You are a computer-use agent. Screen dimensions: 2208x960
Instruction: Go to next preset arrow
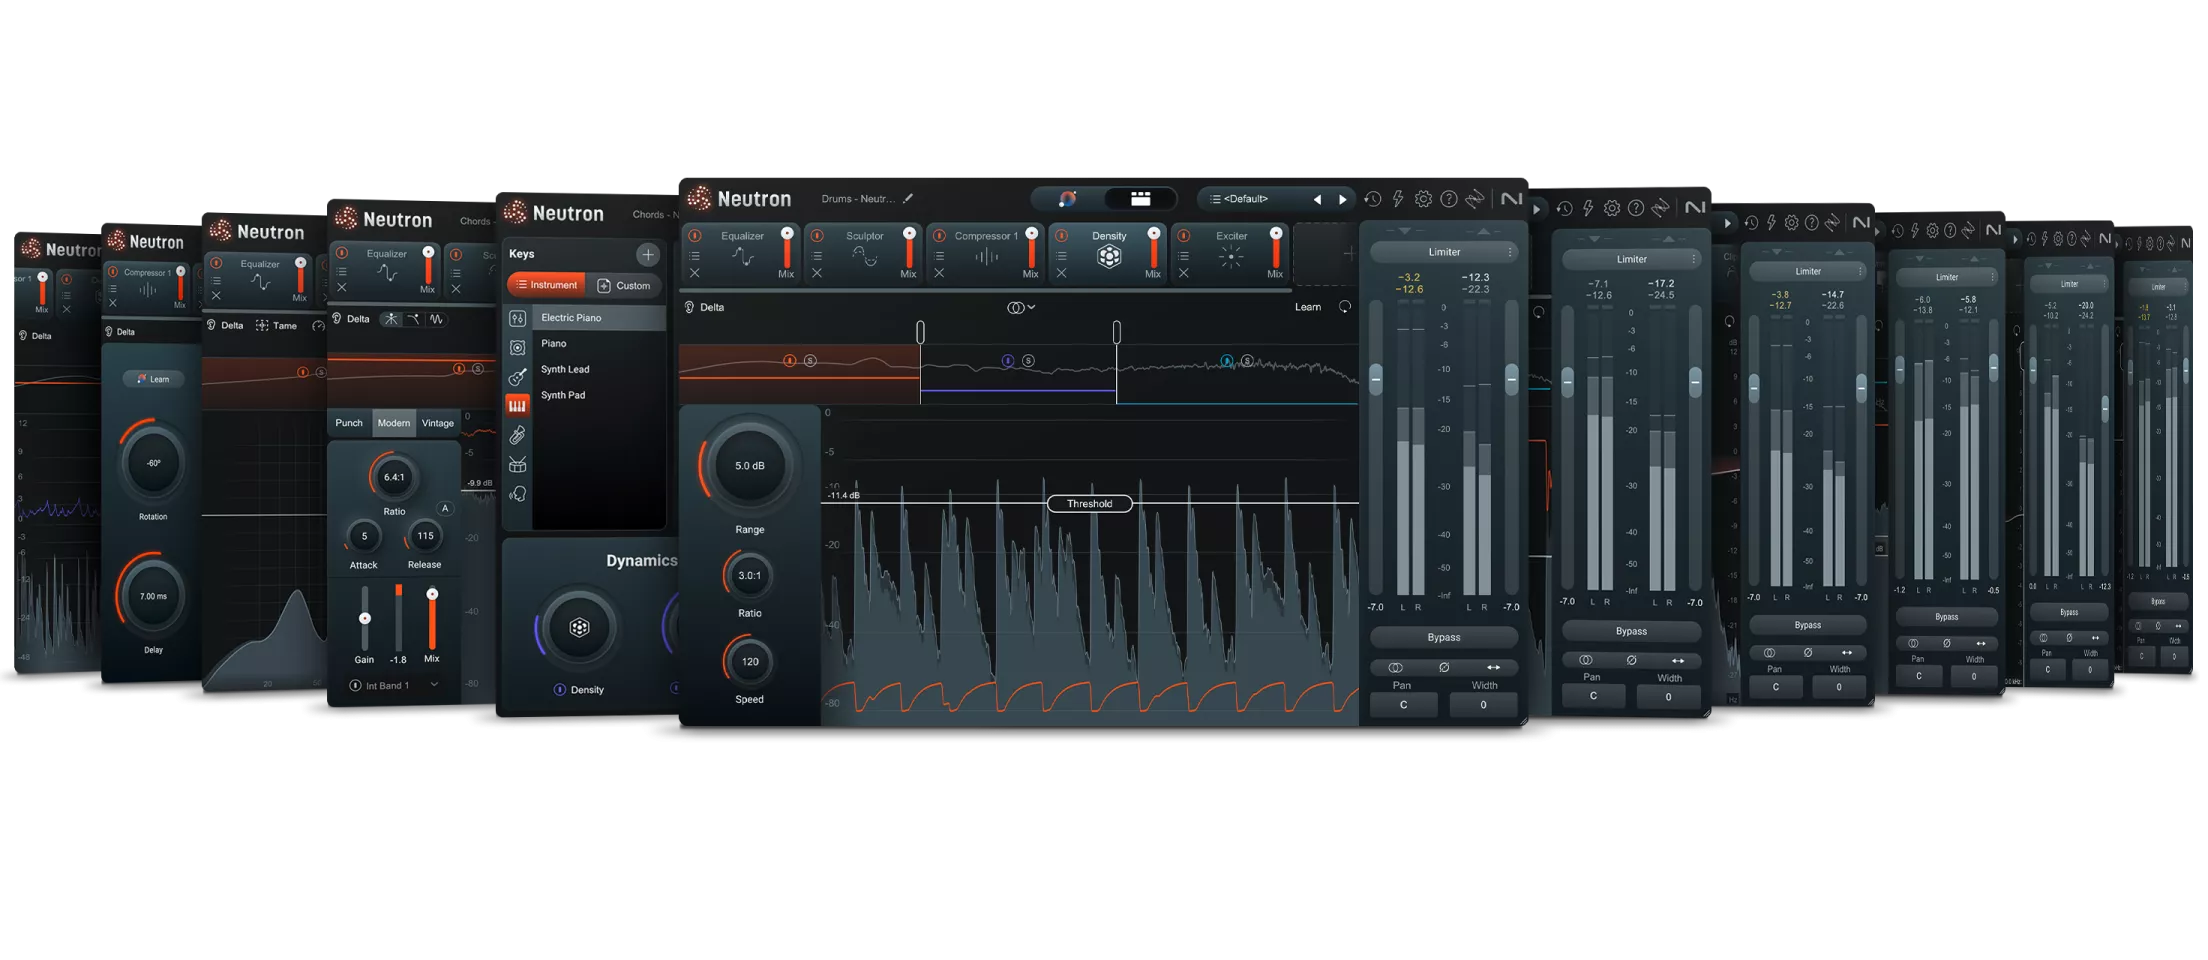tap(1343, 200)
